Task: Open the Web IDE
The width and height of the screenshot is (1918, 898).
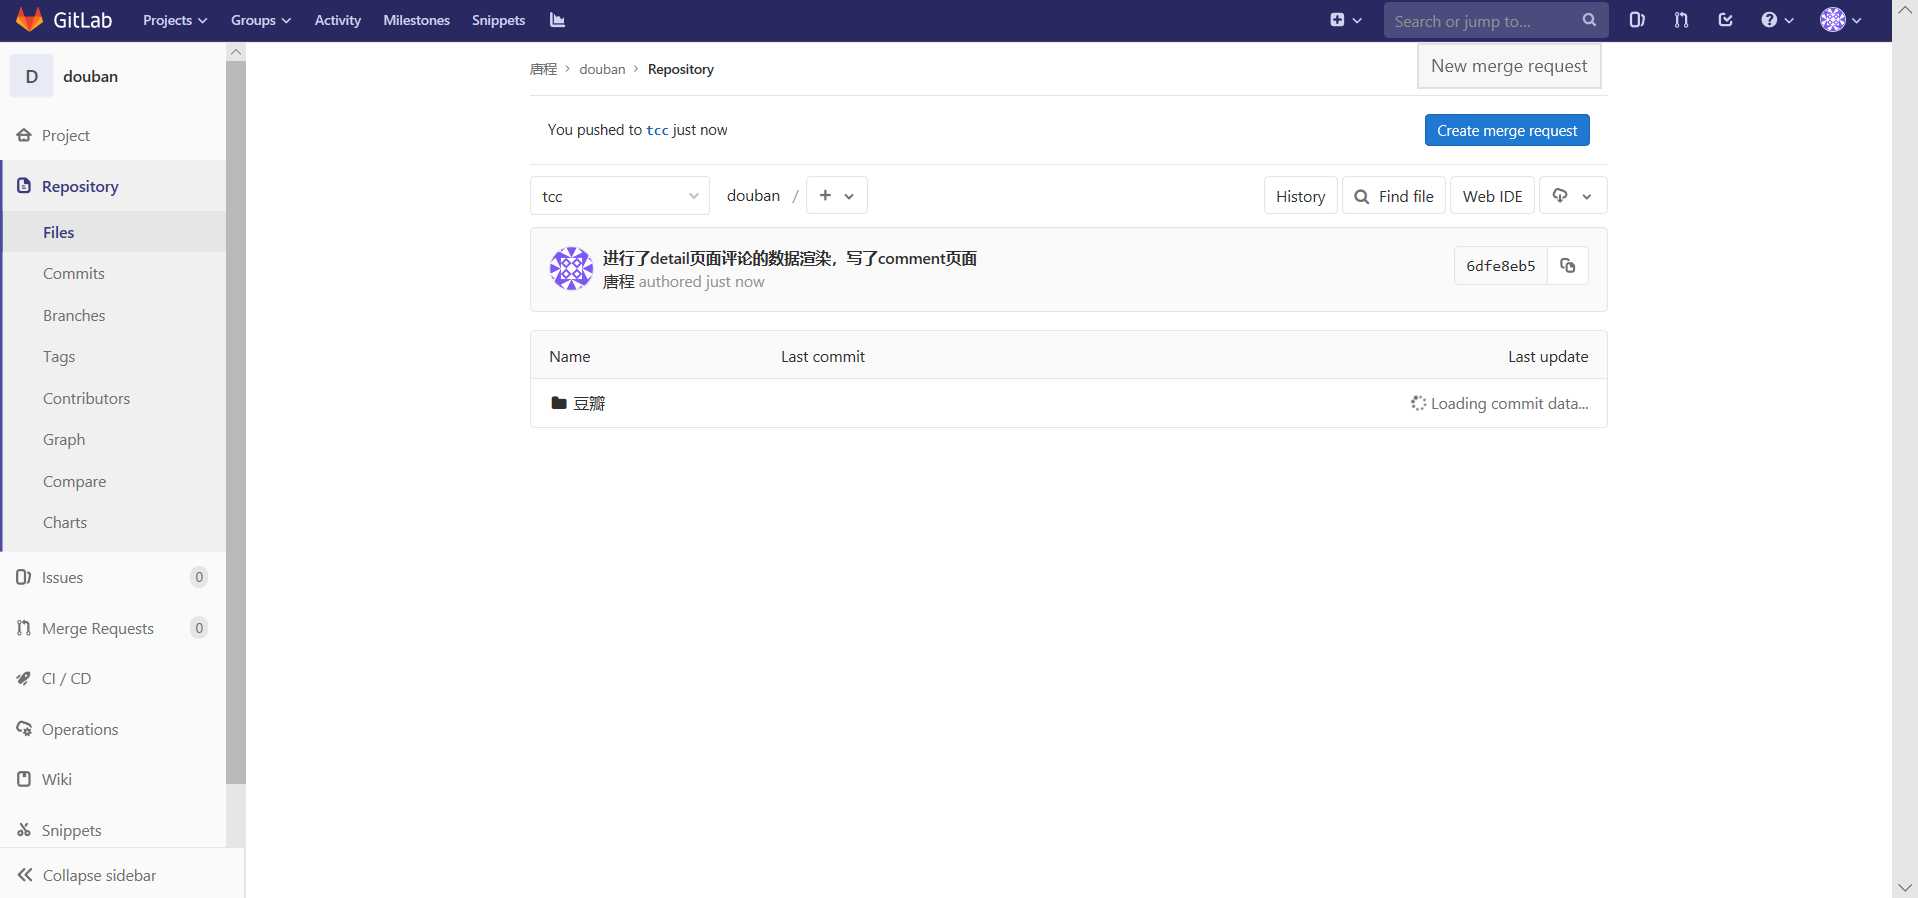Action: click(x=1492, y=196)
